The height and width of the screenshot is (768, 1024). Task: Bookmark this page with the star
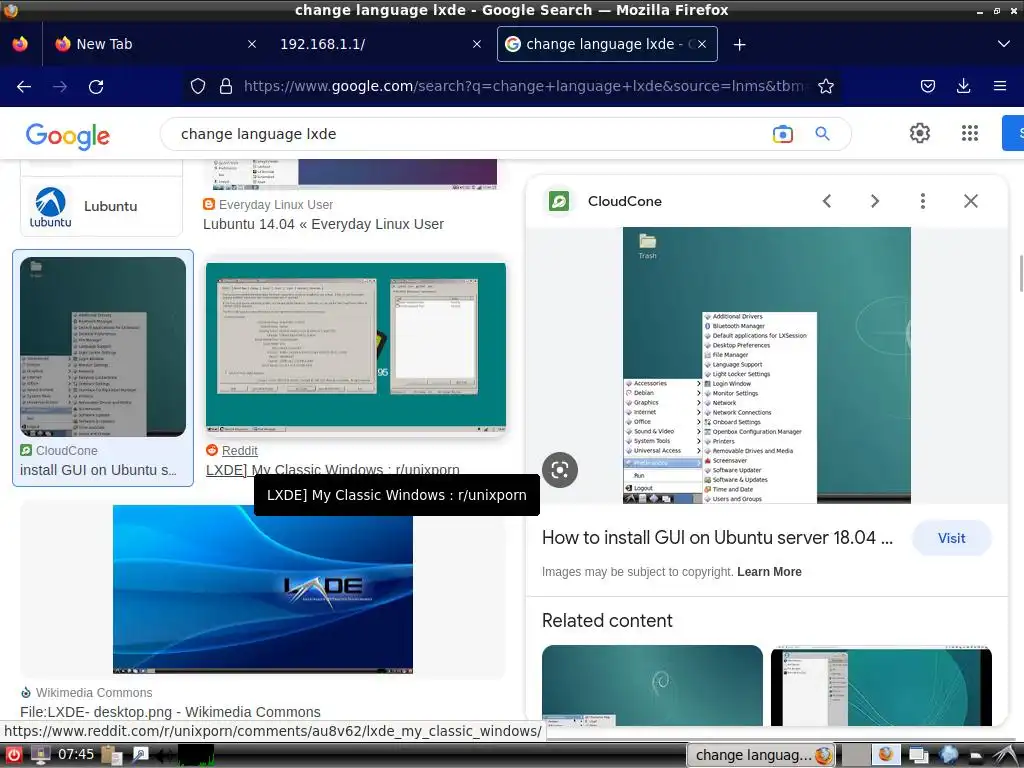825,86
